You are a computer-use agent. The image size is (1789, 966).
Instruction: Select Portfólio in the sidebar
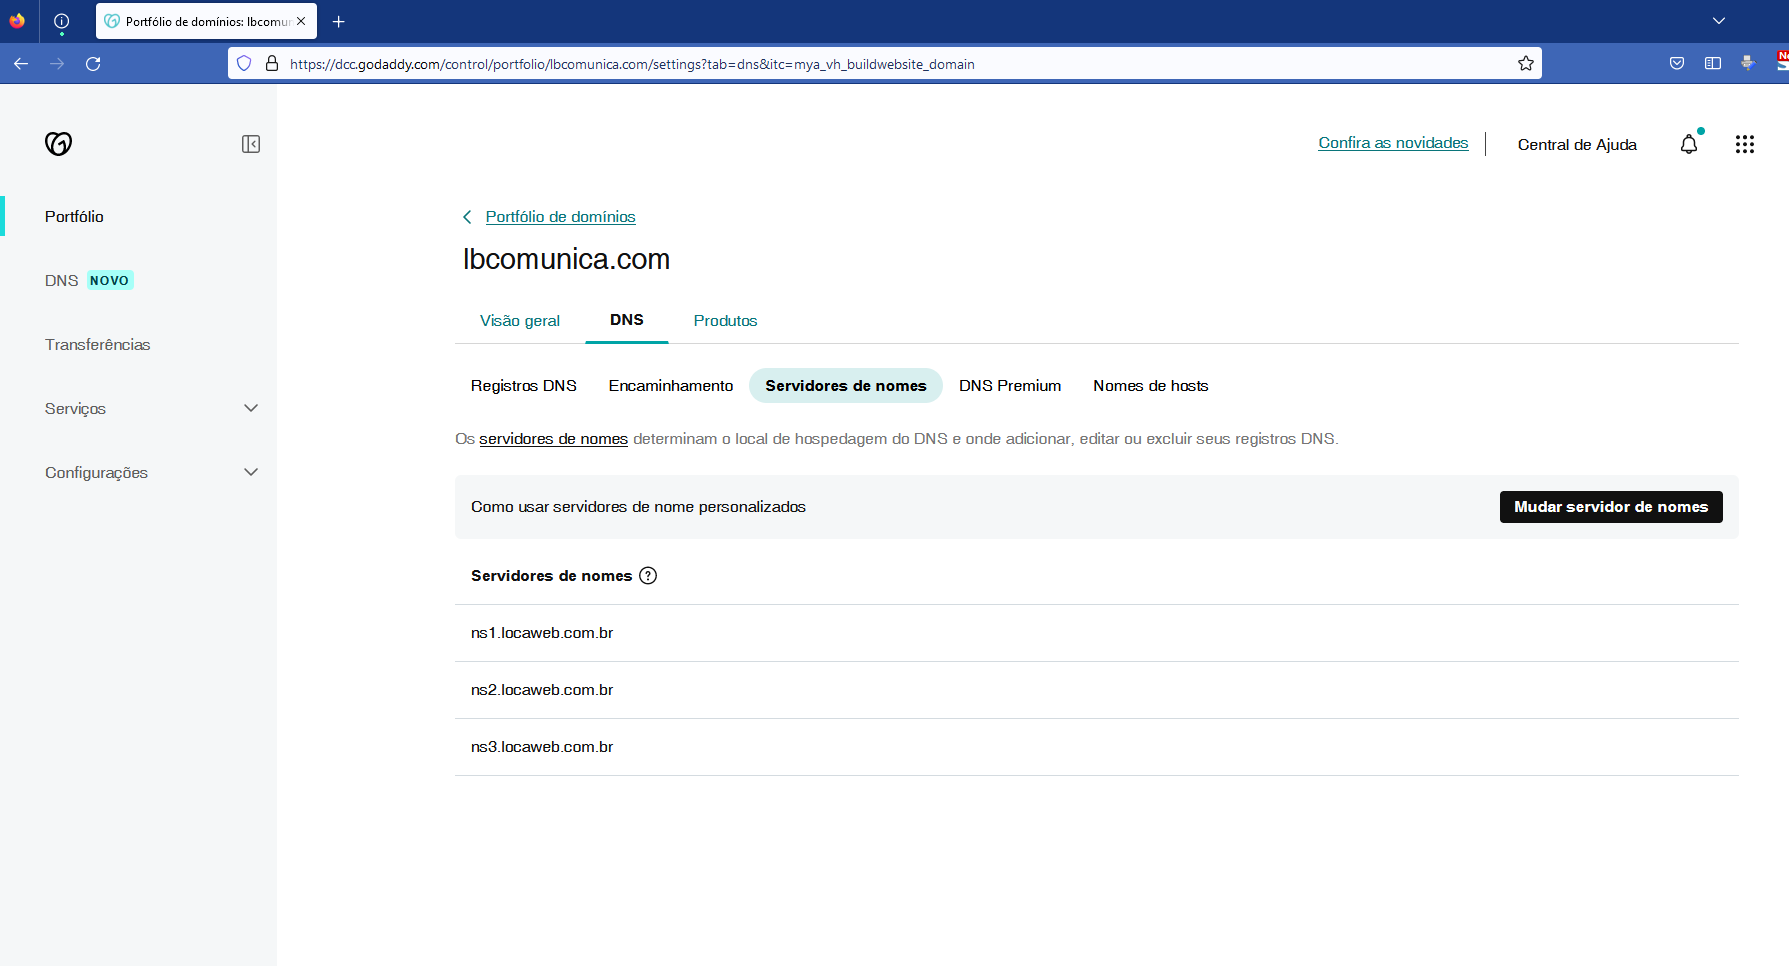click(x=74, y=216)
